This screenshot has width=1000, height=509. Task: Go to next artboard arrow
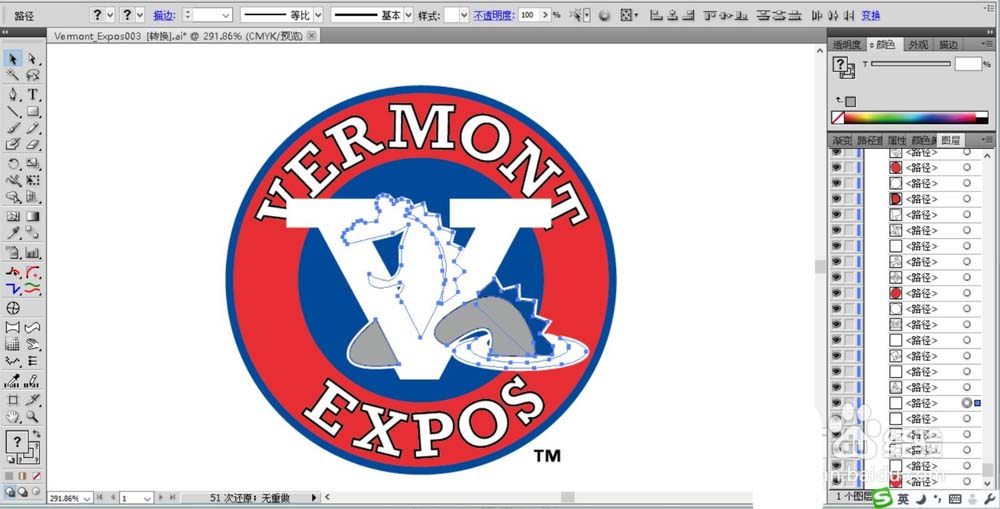[x=161, y=498]
